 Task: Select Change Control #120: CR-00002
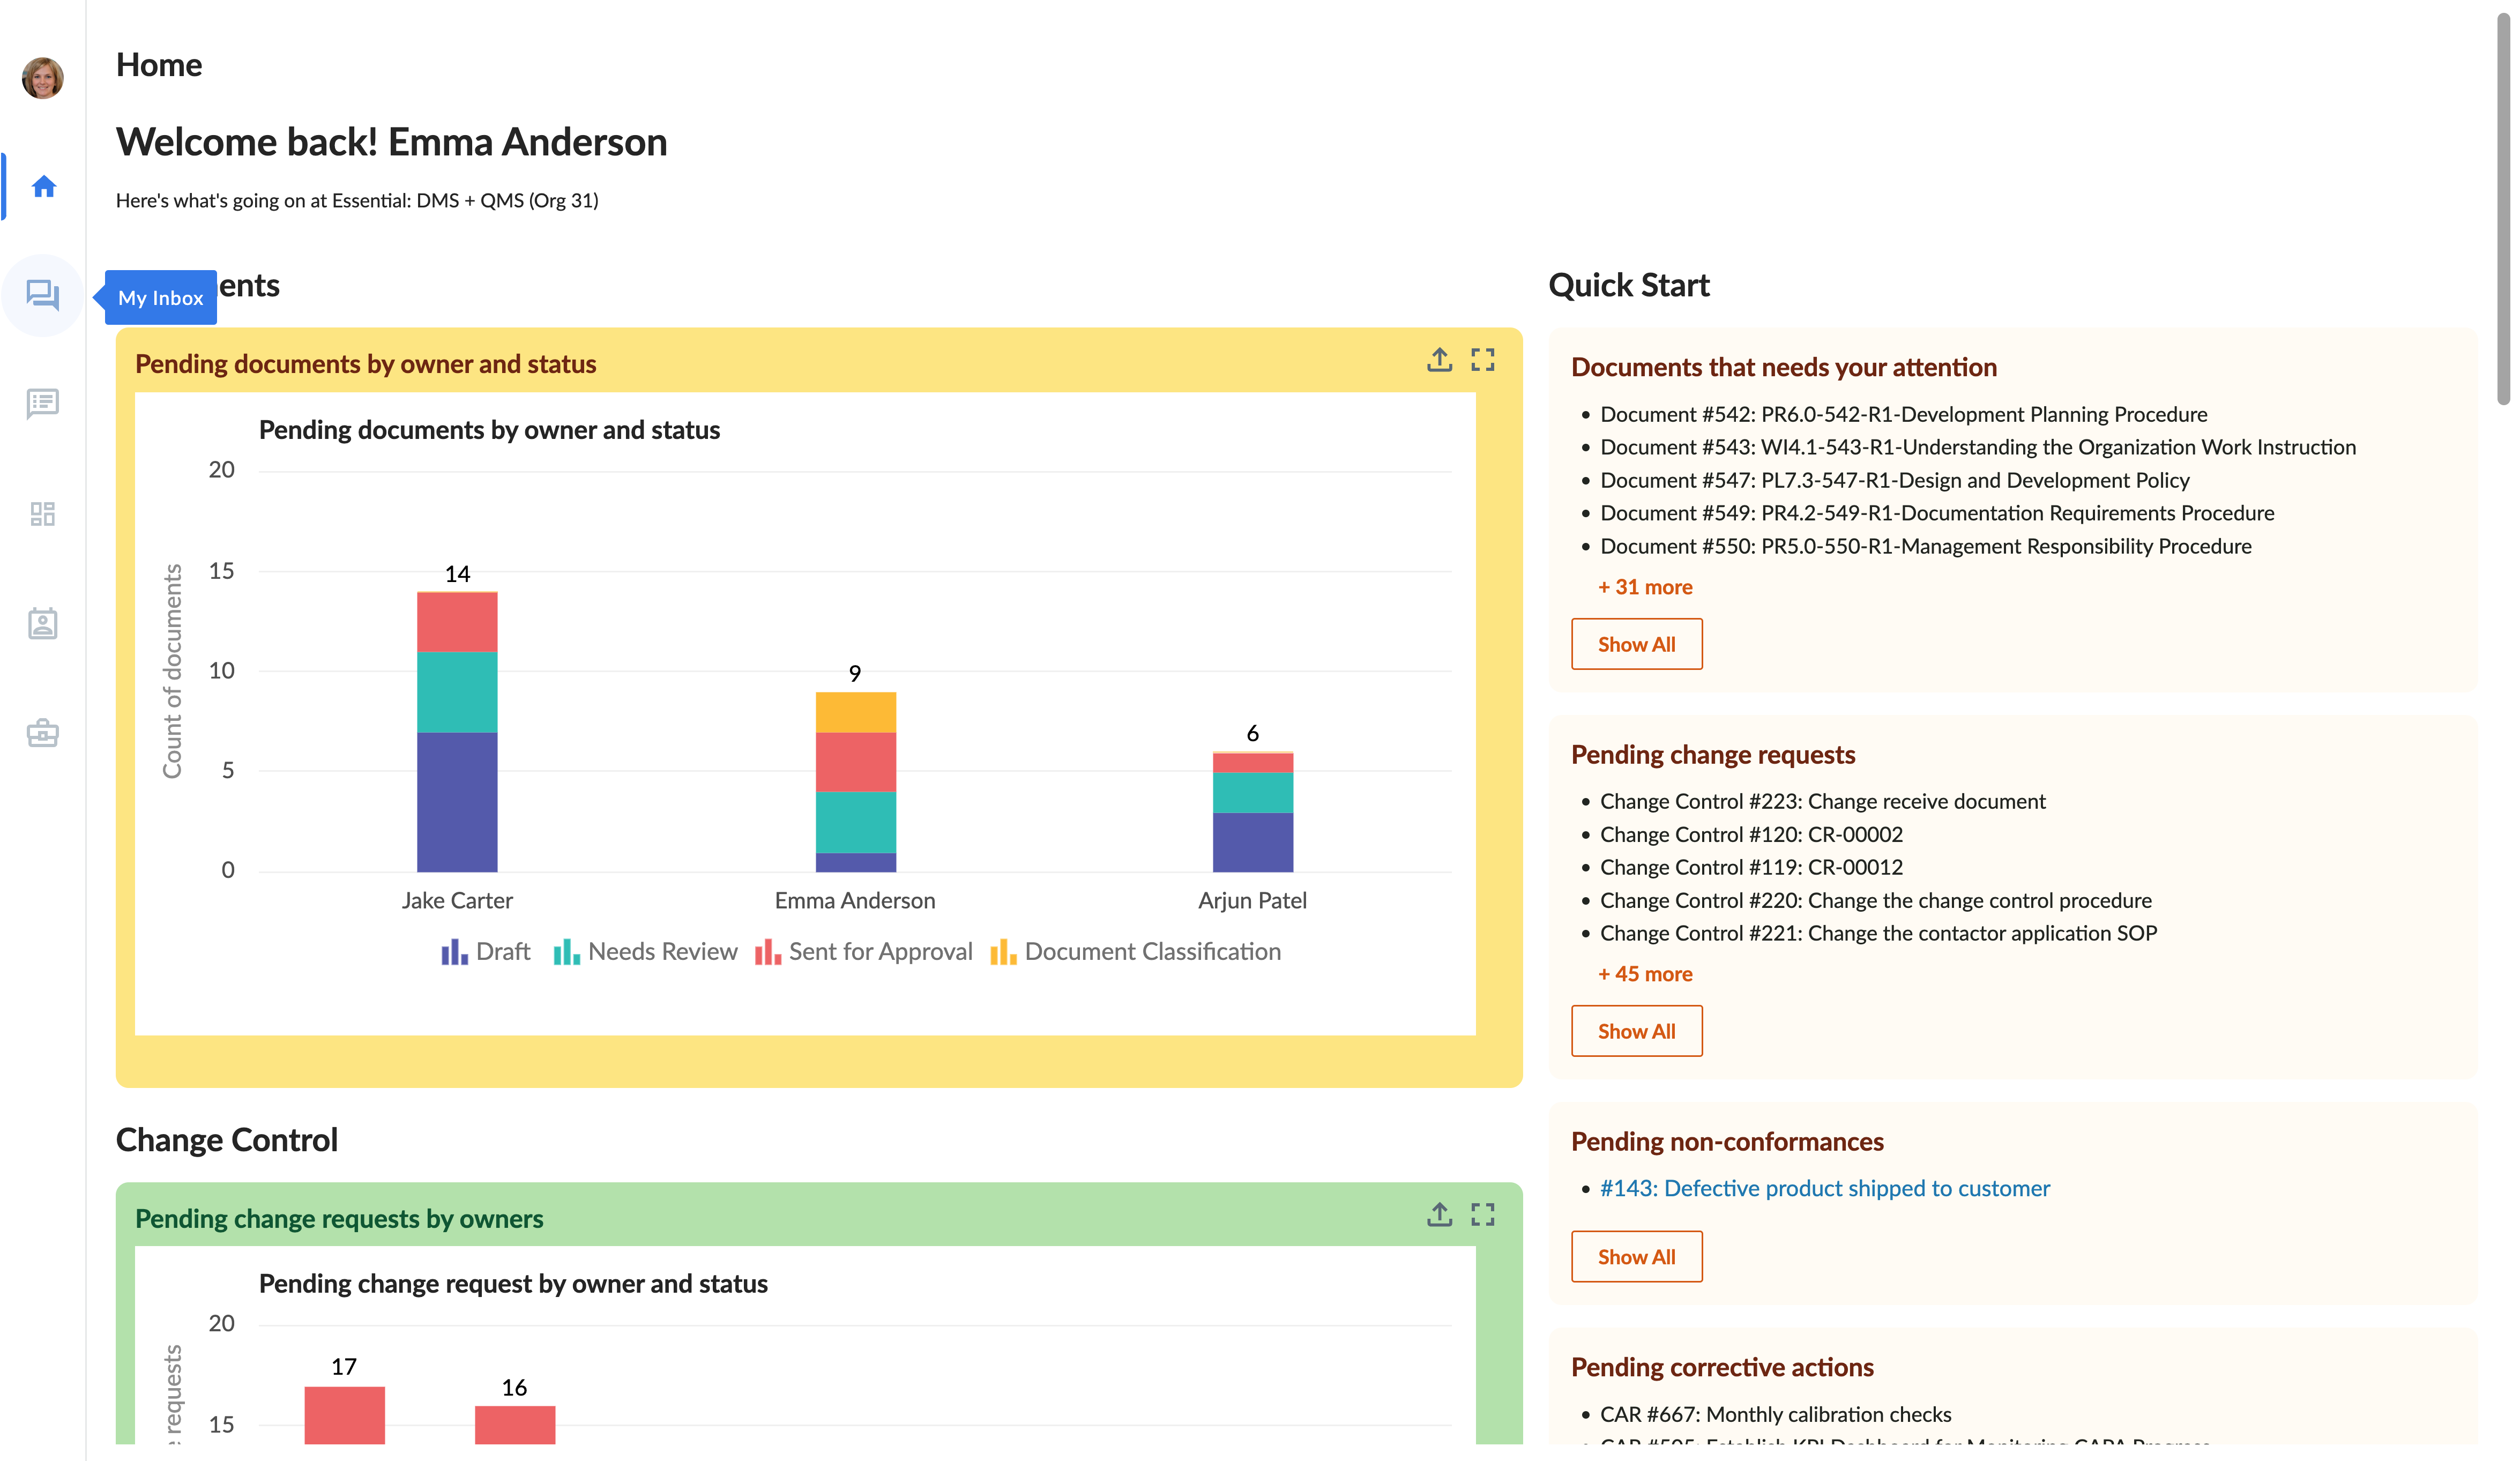pyautogui.click(x=1751, y=834)
